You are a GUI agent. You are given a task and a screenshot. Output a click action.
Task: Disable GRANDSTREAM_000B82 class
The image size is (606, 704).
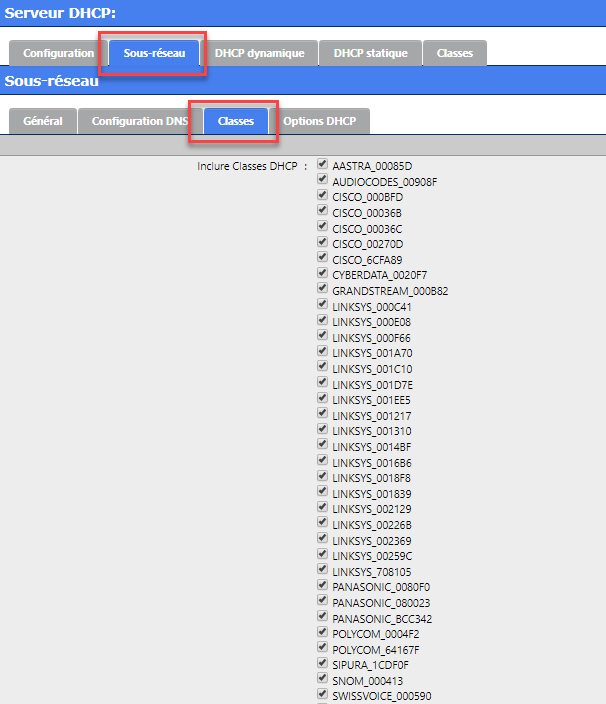(322, 288)
